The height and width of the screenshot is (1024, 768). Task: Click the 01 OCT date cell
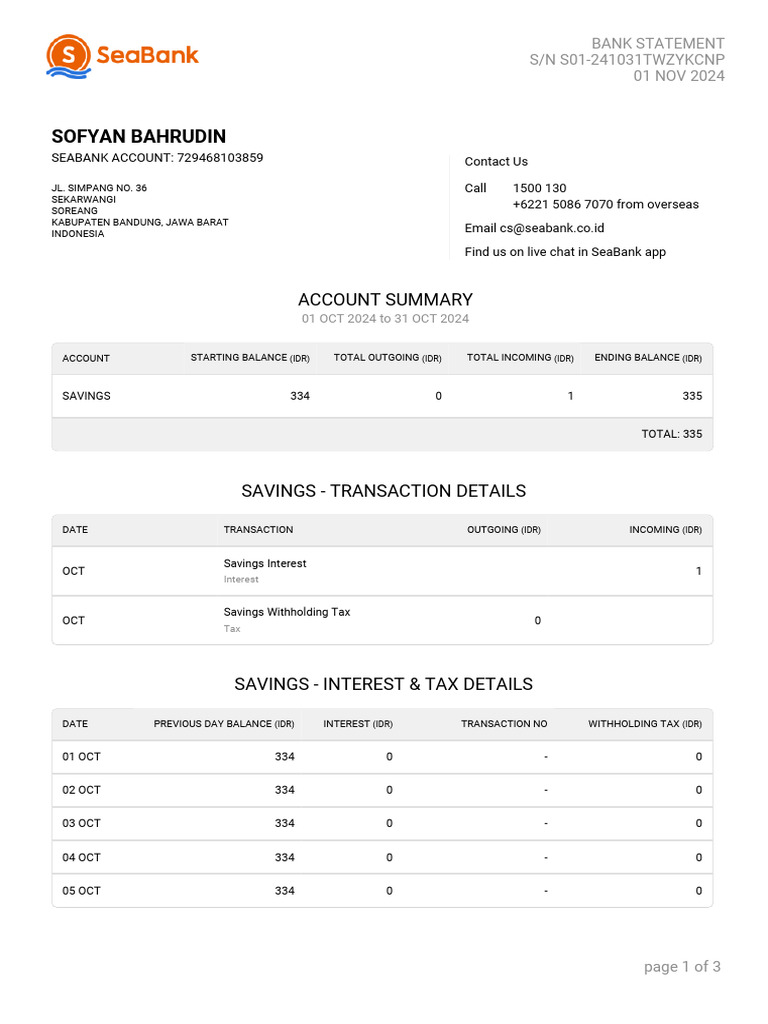[81, 757]
